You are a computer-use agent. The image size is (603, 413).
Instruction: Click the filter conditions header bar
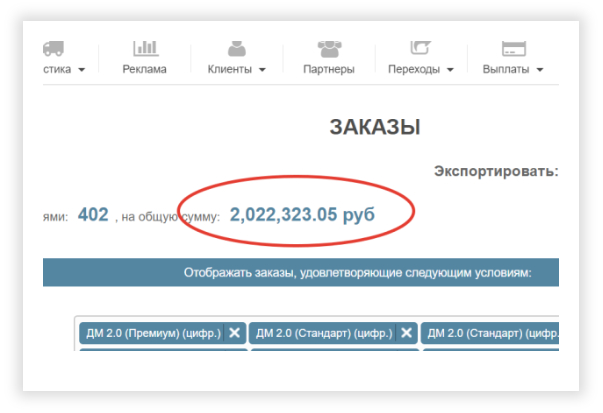pyautogui.click(x=300, y=272)
